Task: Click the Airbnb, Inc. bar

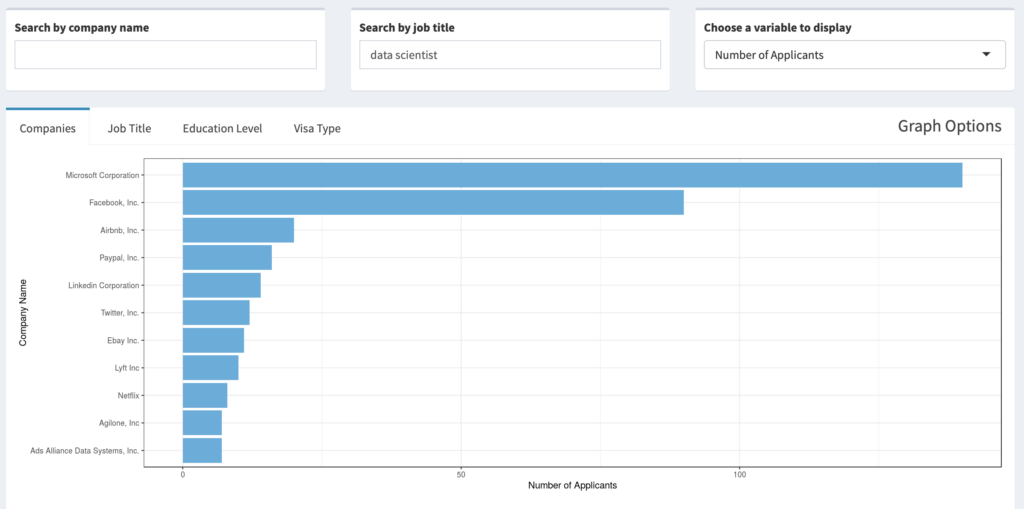Action: coord(238,230)
